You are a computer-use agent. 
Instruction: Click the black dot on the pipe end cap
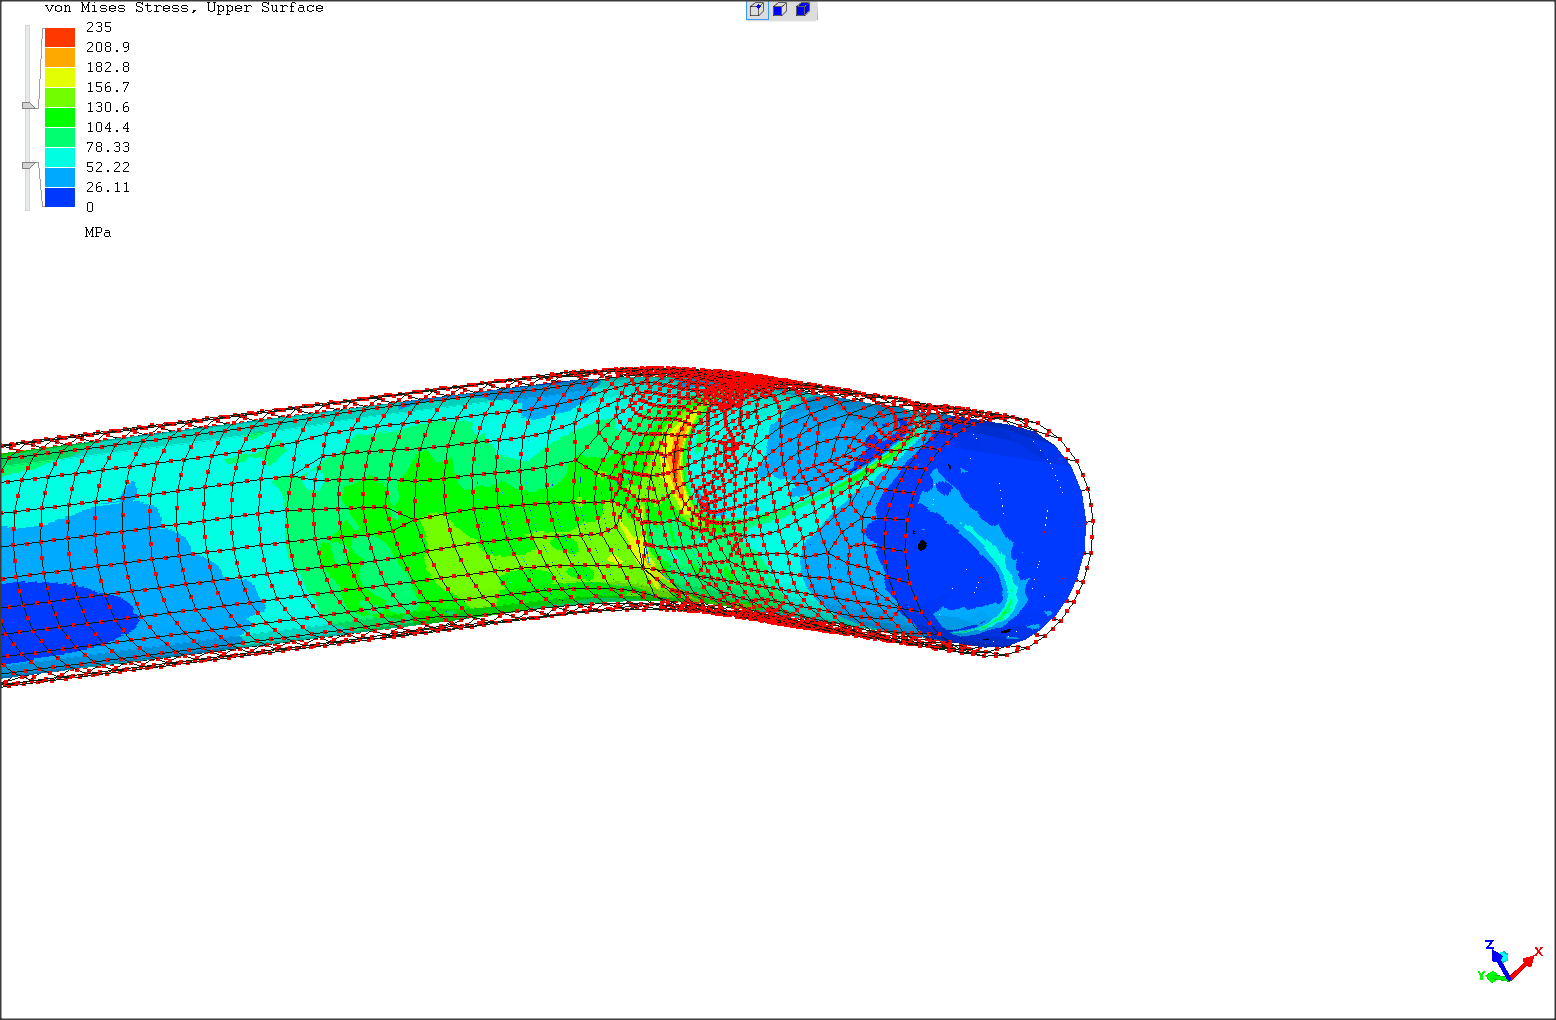point(922,545)
